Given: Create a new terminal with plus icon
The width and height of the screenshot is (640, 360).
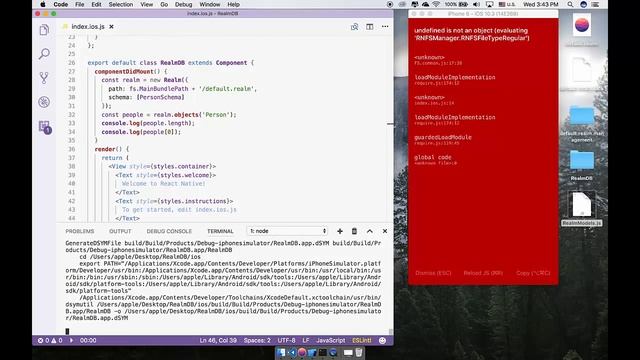Looking at the screenshot, I should pyautogui.click(x=340, y=231).
